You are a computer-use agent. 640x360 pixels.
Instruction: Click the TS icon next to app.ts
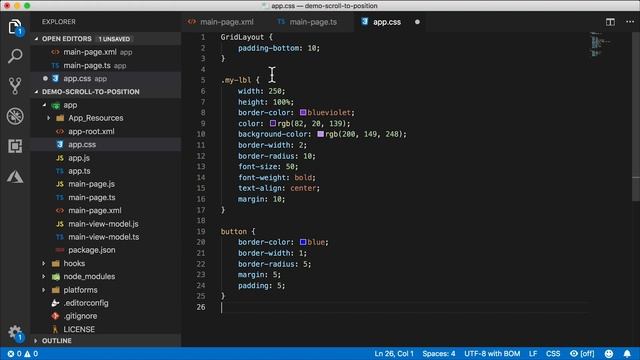(x=60, y=171)
